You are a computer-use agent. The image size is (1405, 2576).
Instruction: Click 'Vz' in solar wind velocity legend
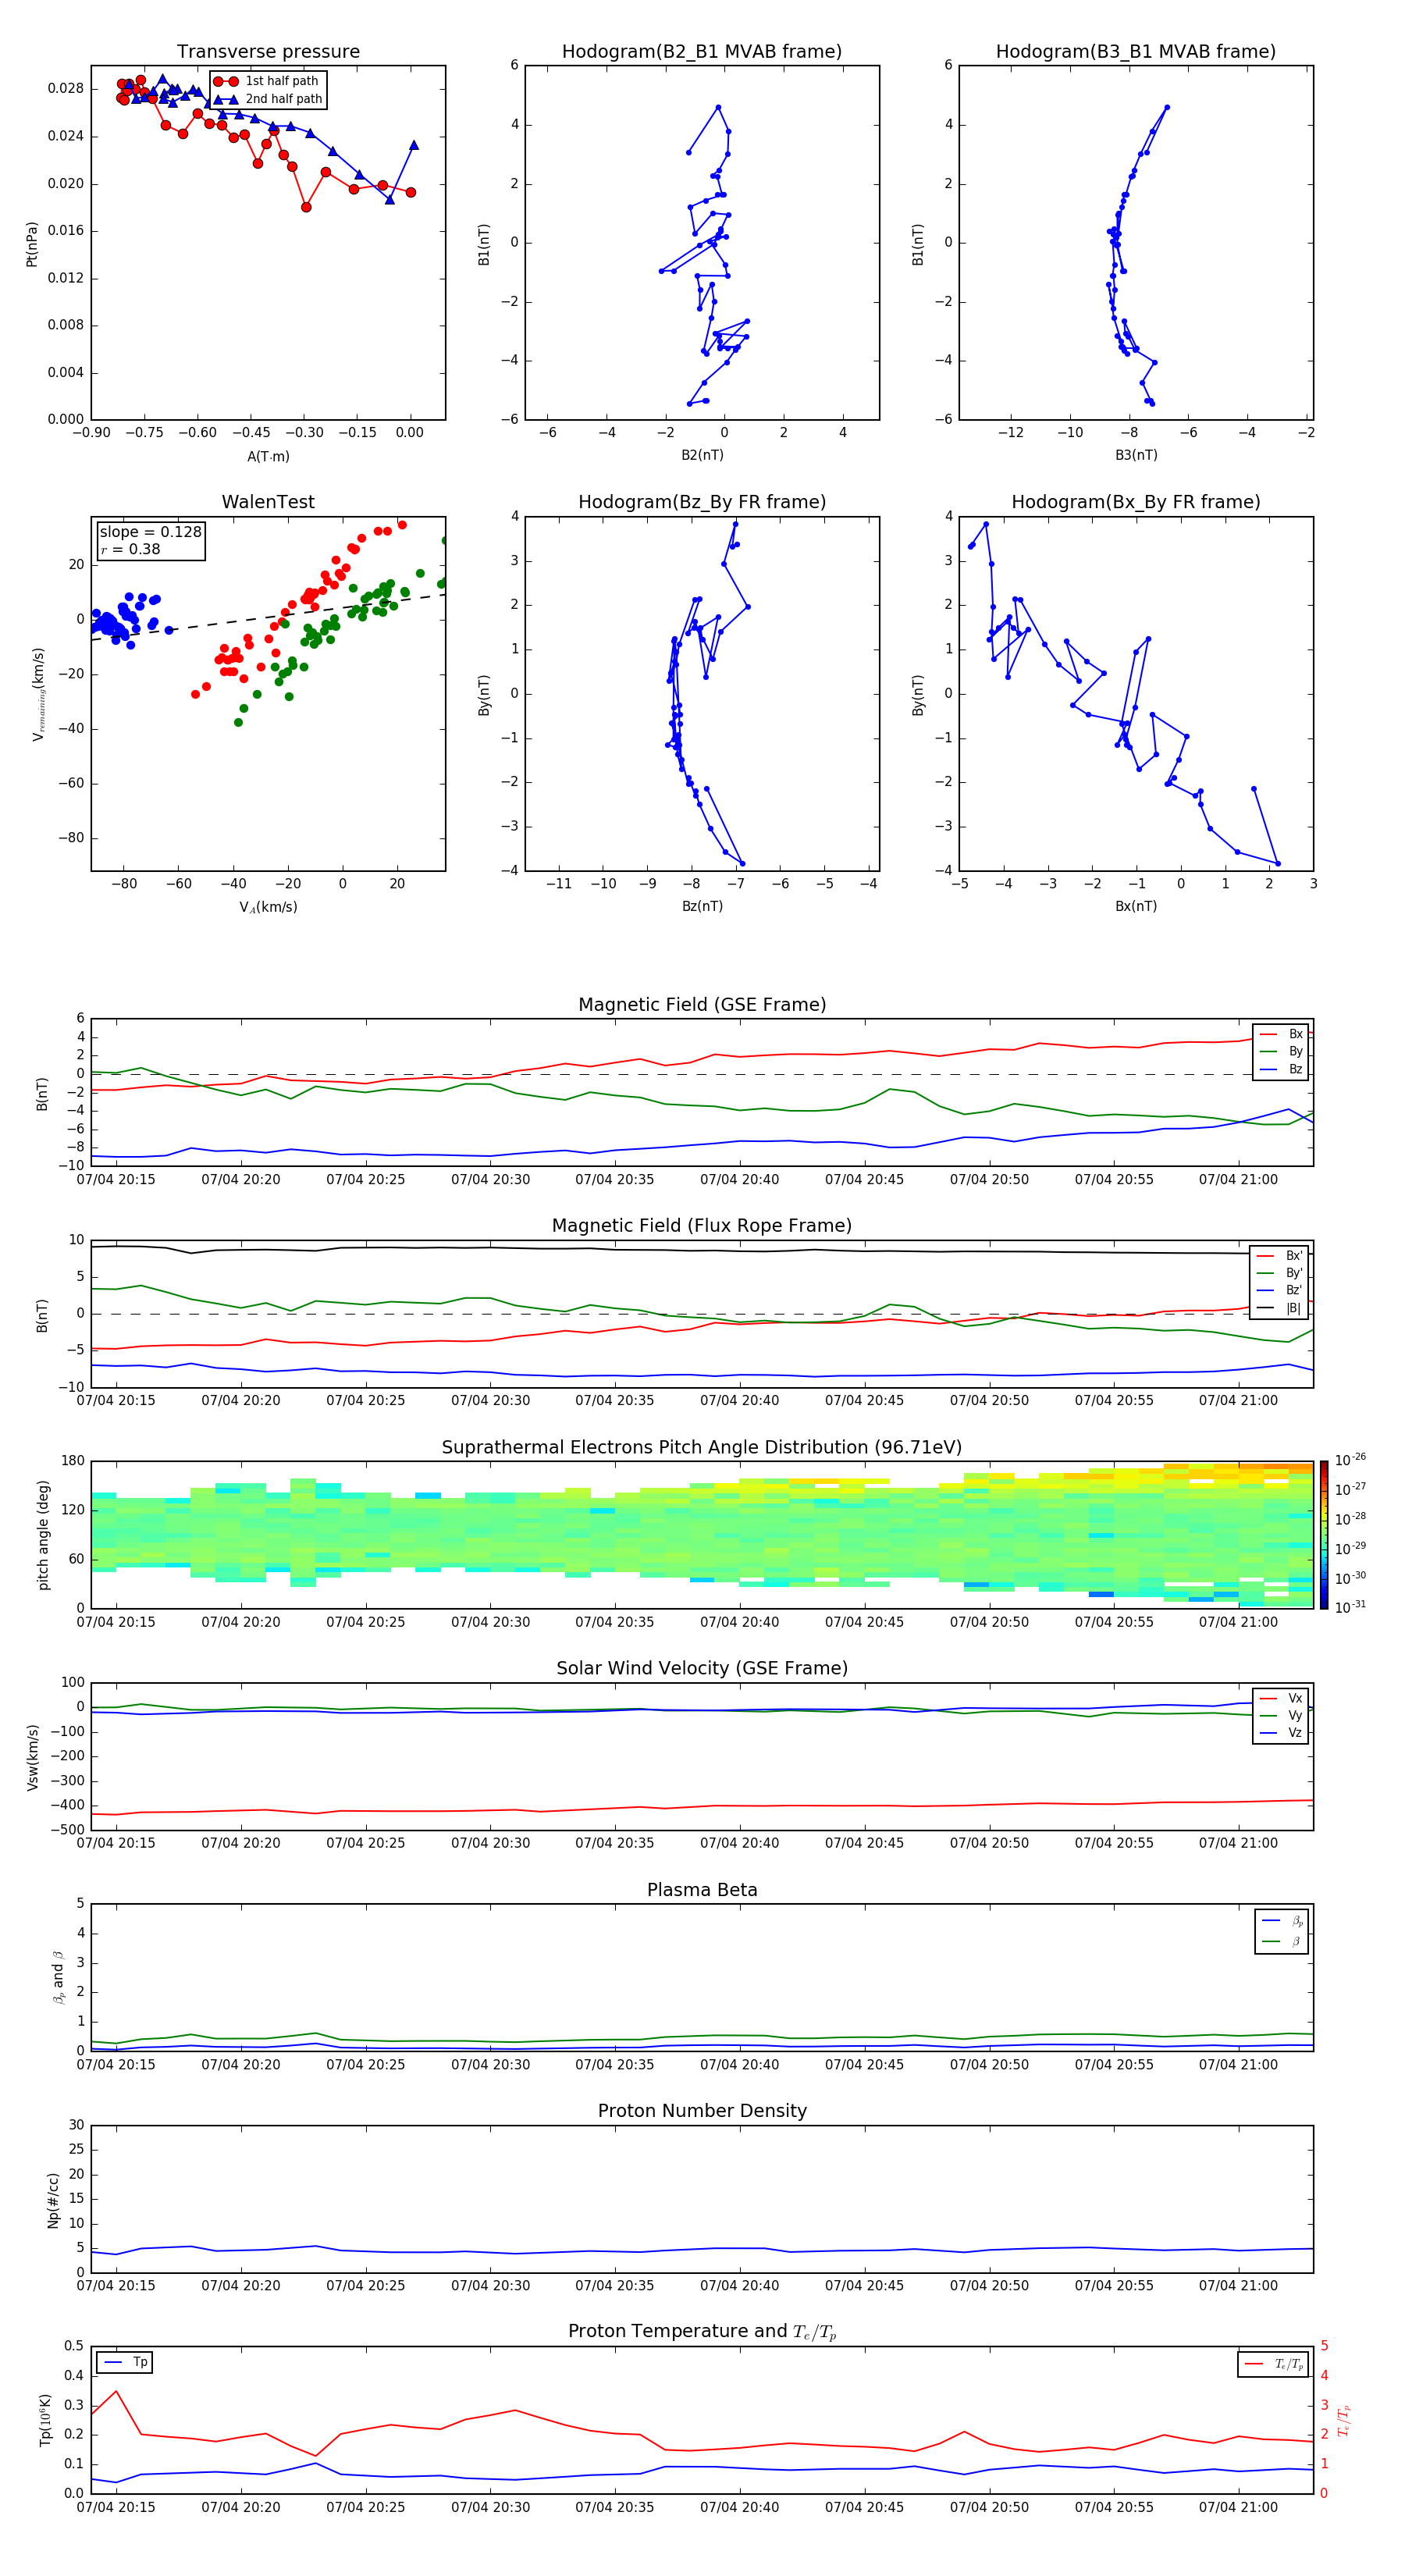[1281, 1733]
